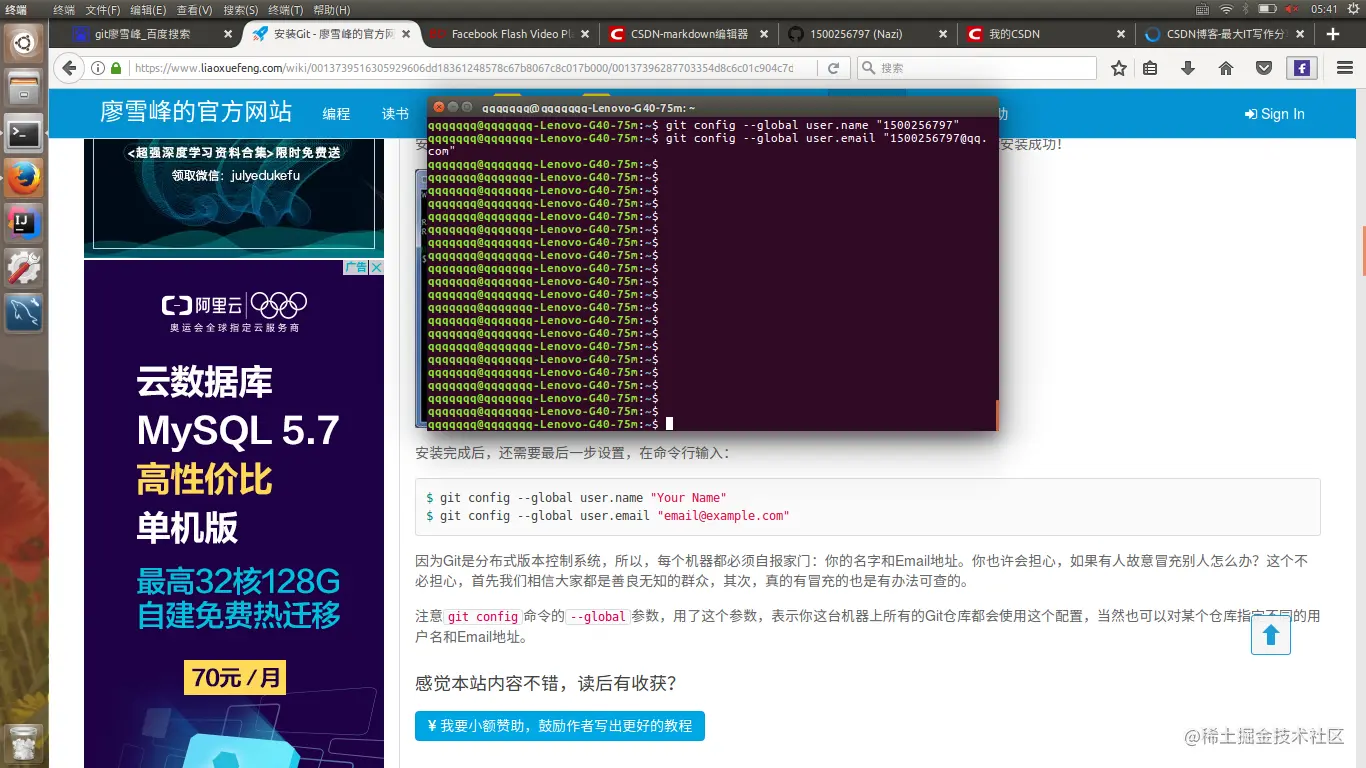
Task: Go to the Firefox home page icon
Action: point(1226,68)
